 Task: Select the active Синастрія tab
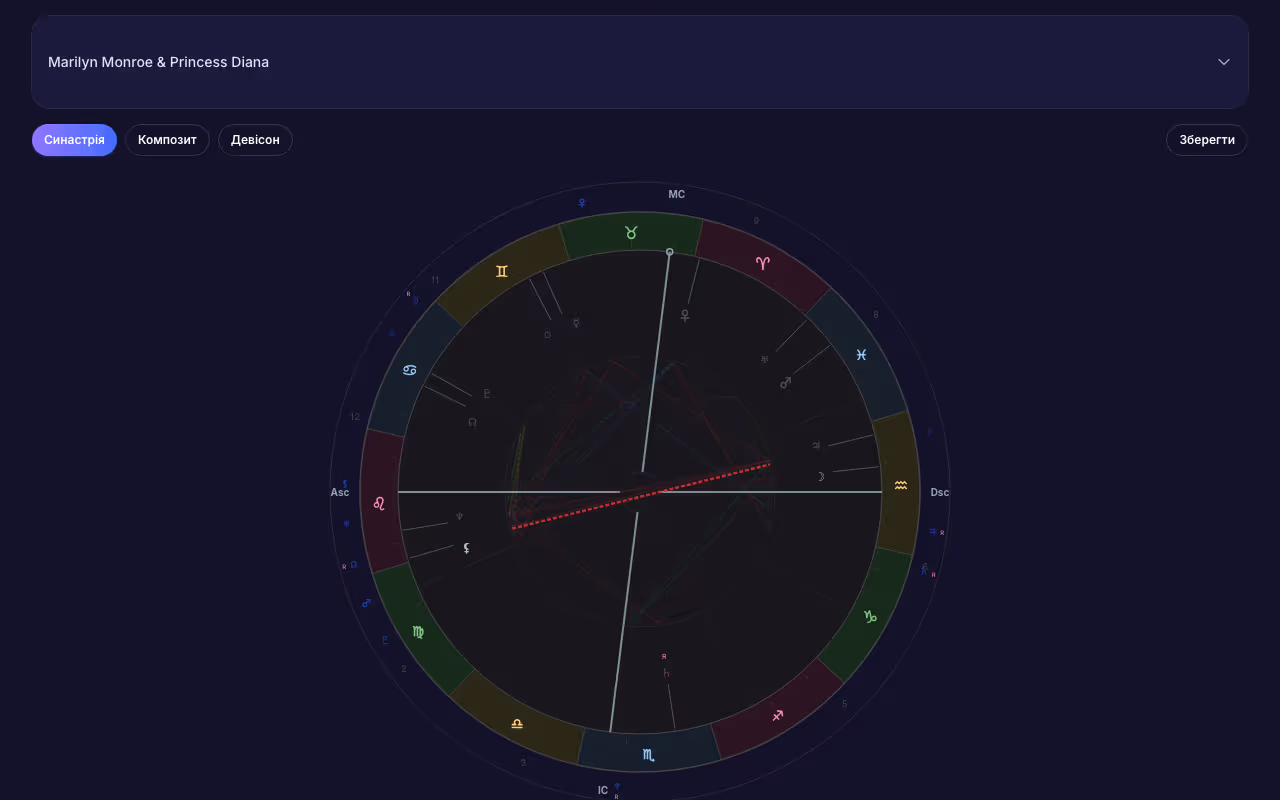click(74, 140)
